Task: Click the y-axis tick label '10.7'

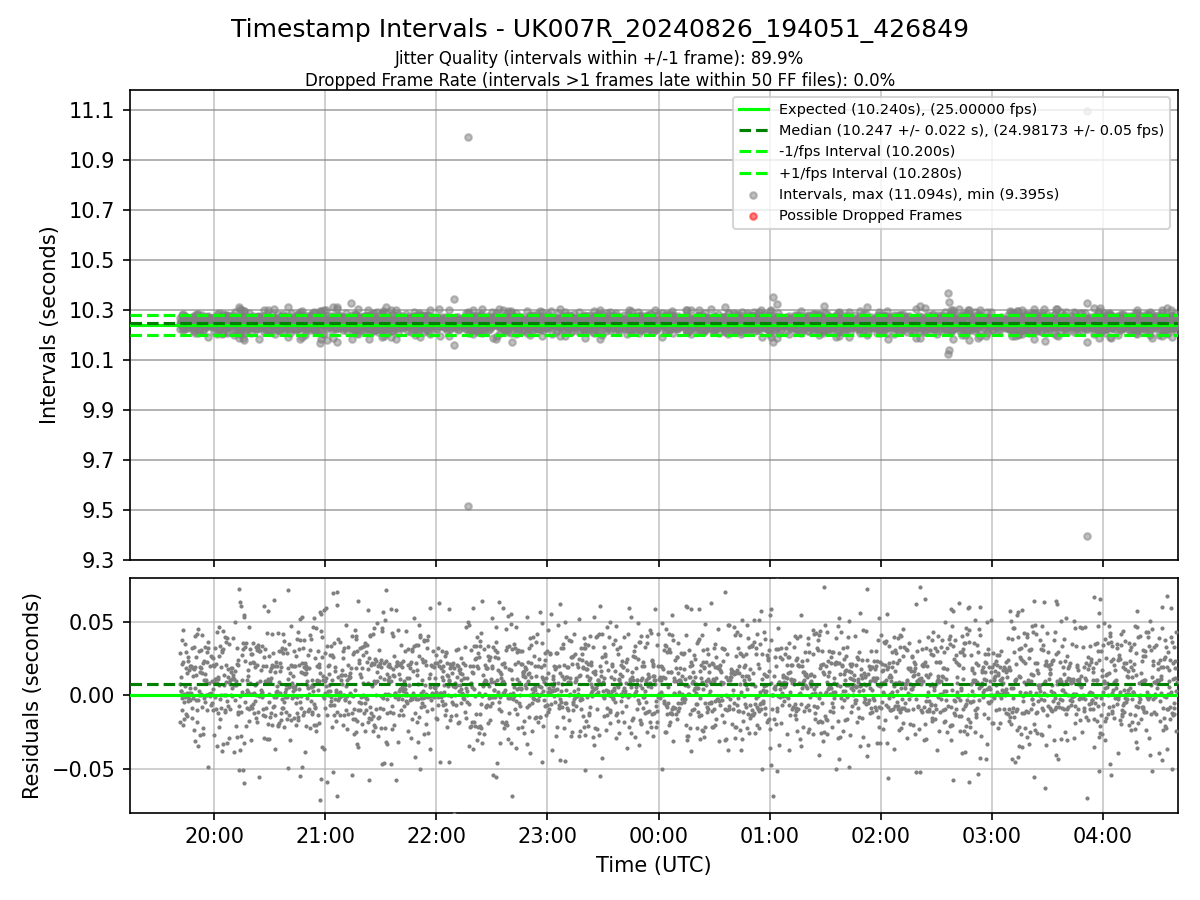Action: (x=90, y=210)
